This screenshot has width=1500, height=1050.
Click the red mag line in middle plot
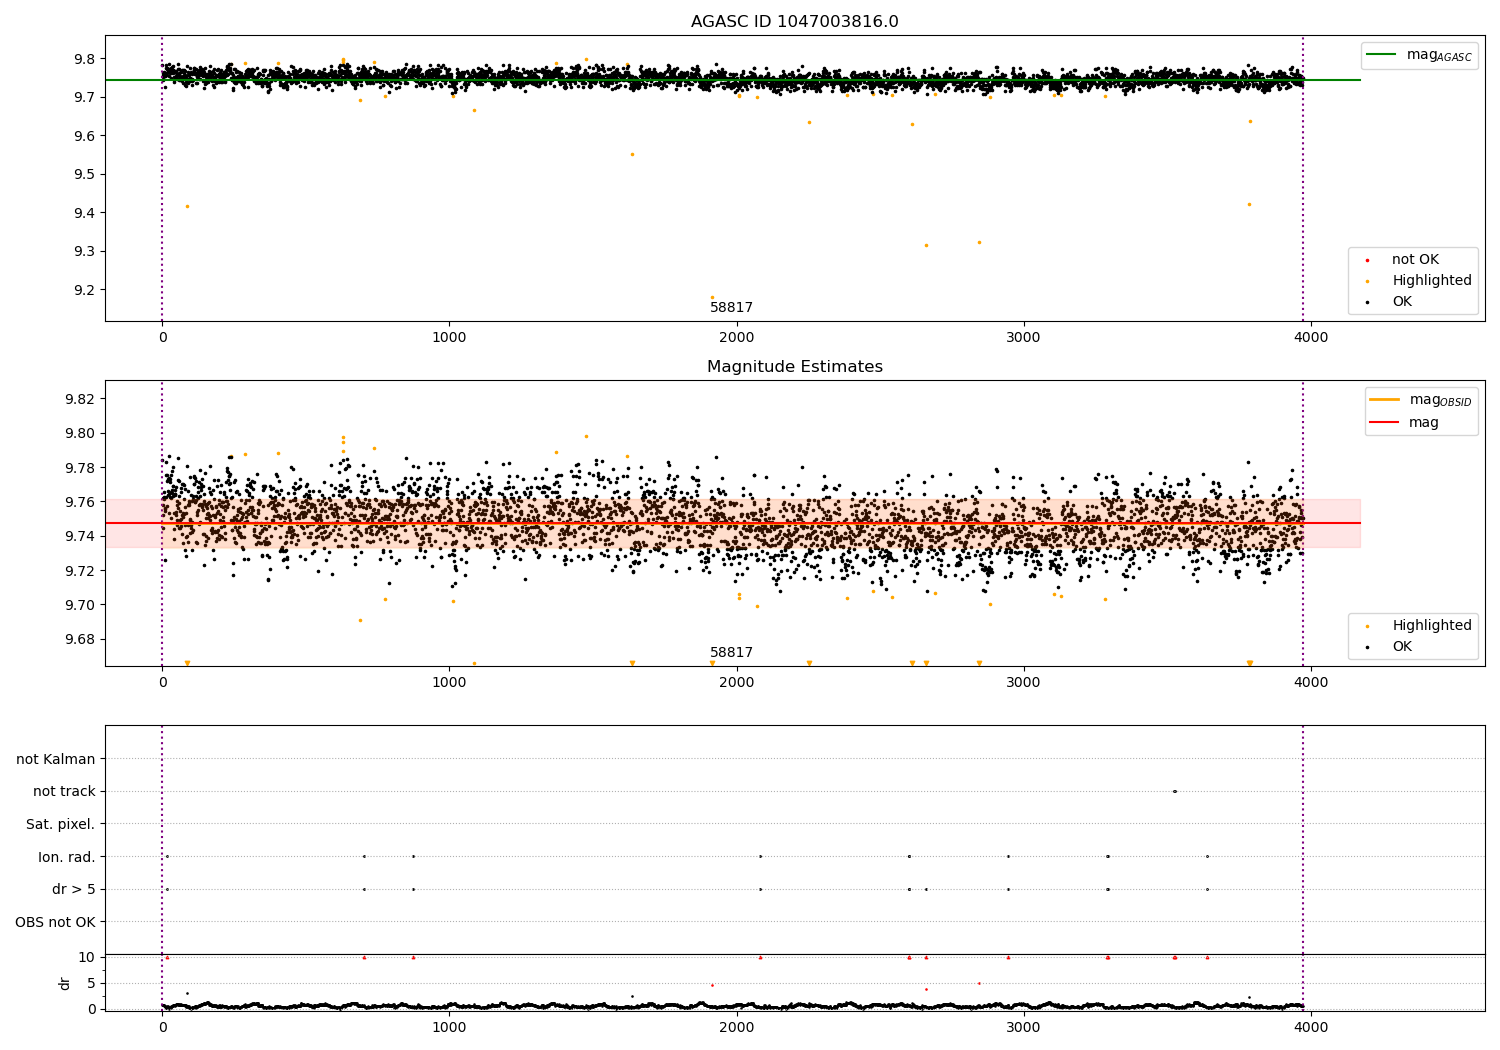[733, 523]
